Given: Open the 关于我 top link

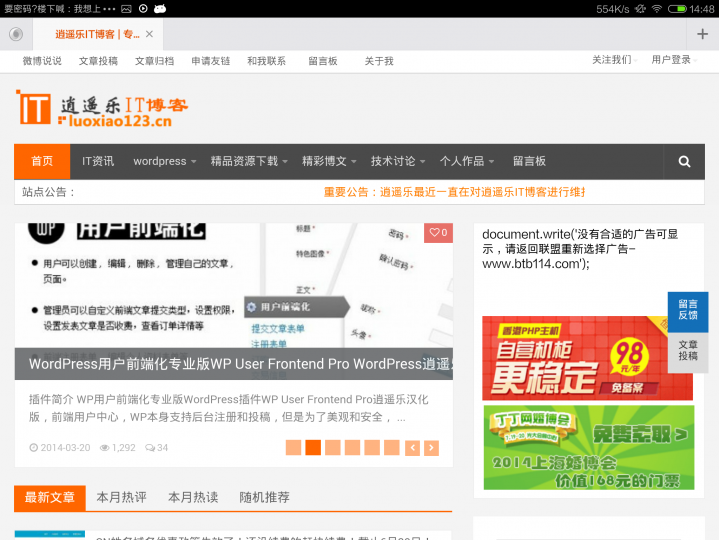Looking at the screenshot, I should 379,61.
